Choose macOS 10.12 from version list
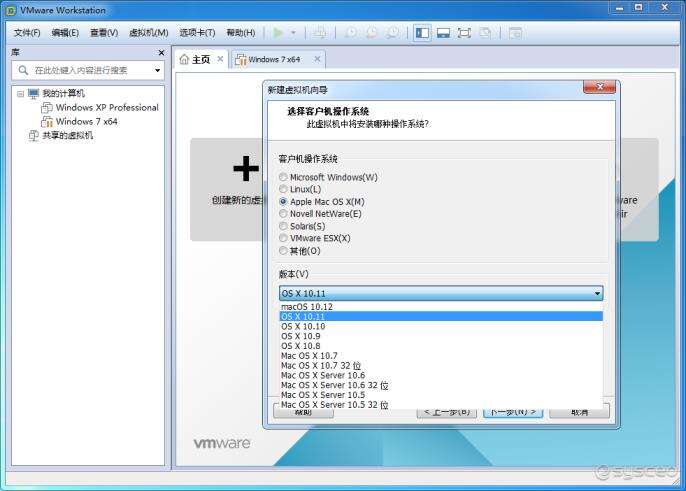The image size is (686, 491). pos(441,307)
